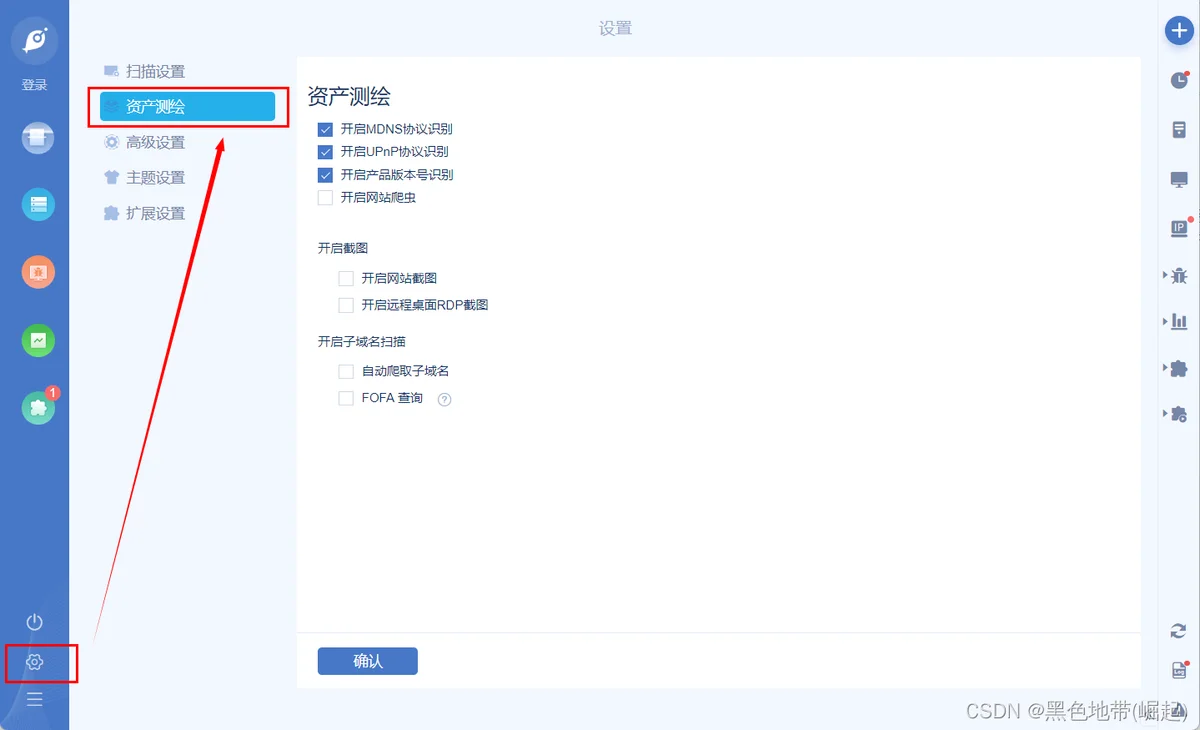
Task: Enable 开启网站爬虫 checkbox
Action: coord(325,198)
